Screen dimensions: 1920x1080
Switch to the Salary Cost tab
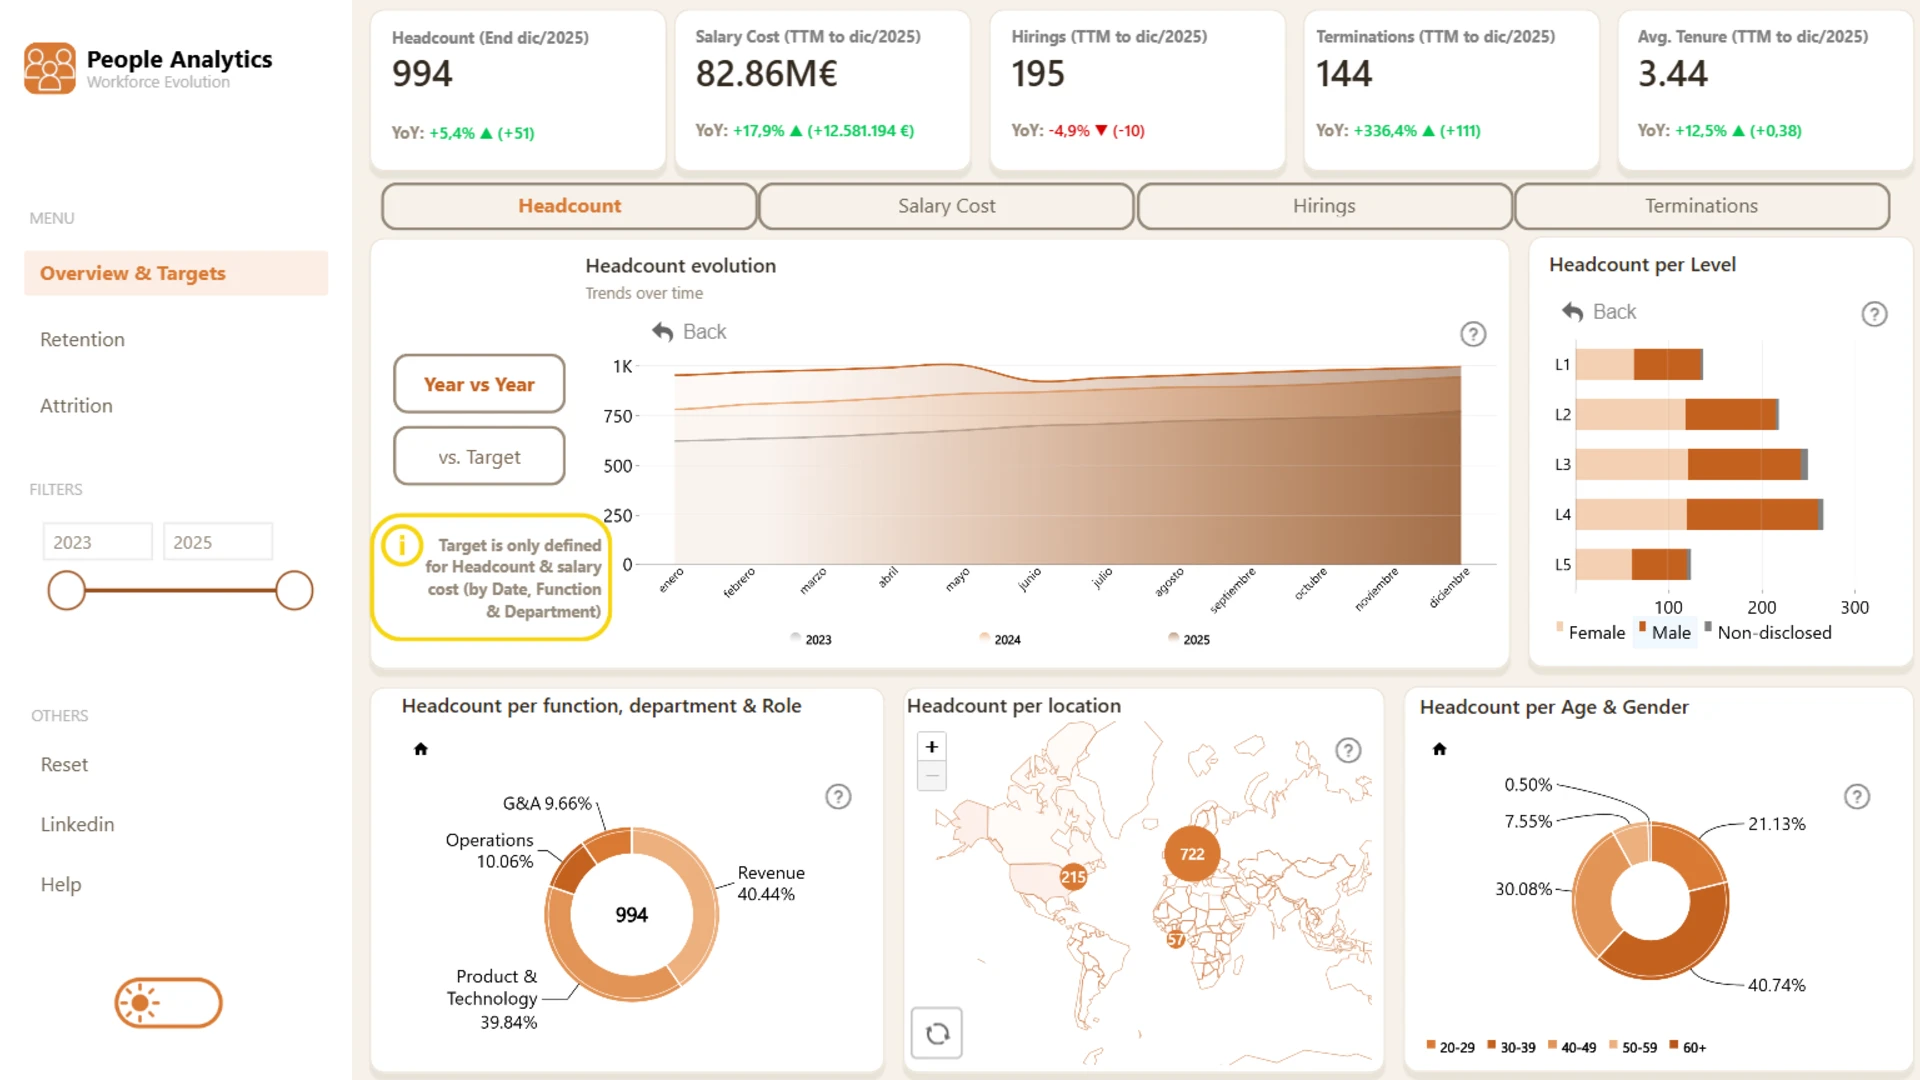point(946,206)
